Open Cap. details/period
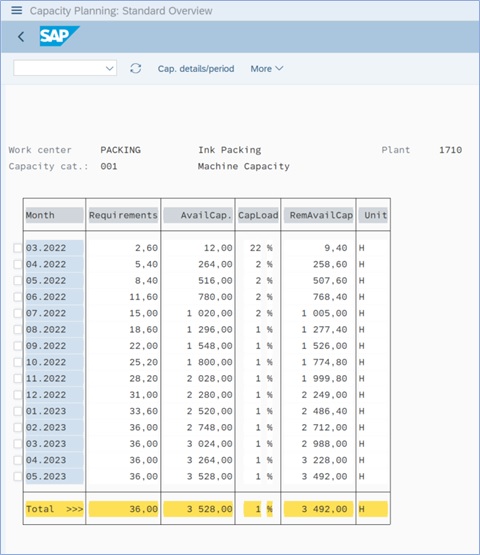This screenshot has height=555, width=480. click(x=196, y=69)
